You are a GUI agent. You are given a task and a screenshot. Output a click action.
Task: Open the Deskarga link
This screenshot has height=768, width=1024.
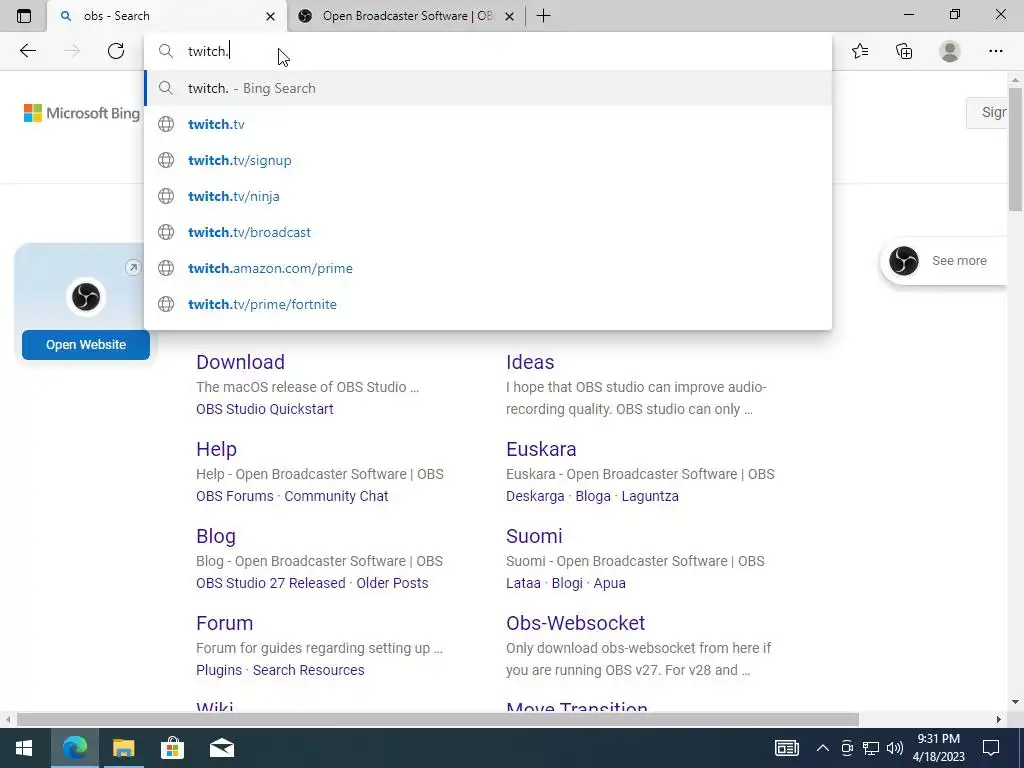(535, 496)
